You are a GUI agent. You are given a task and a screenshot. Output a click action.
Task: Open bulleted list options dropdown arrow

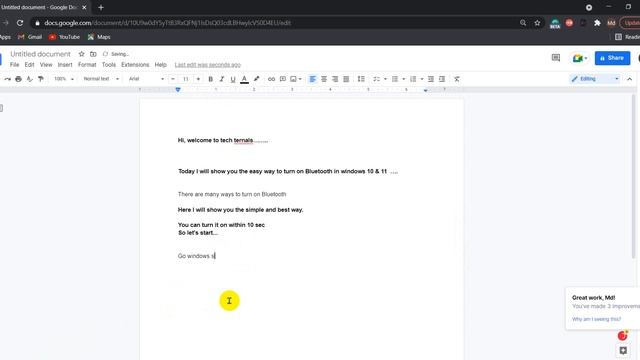[403, 79]
